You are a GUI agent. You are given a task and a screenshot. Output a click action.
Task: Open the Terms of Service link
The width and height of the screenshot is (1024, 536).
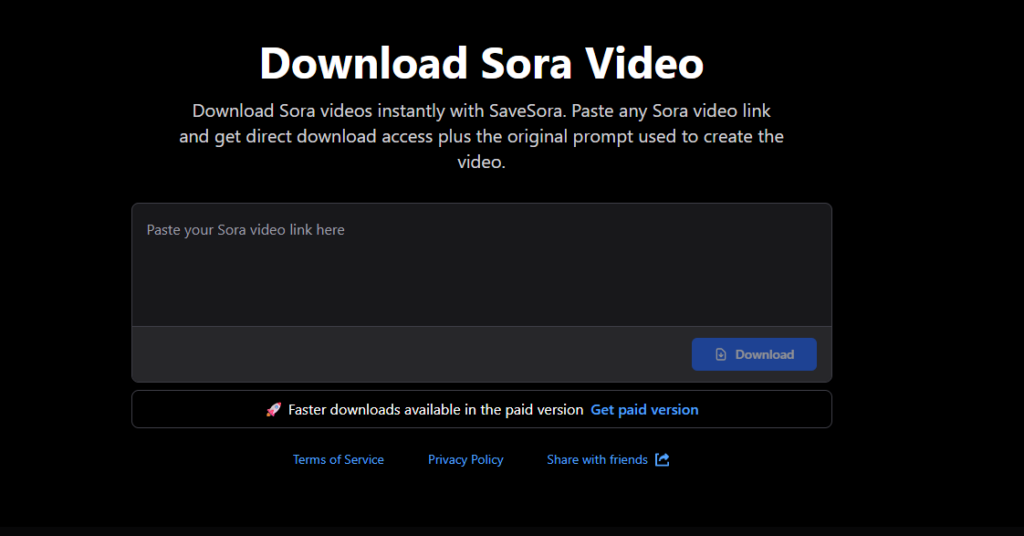pyautogui.click(x=338, y=460)
